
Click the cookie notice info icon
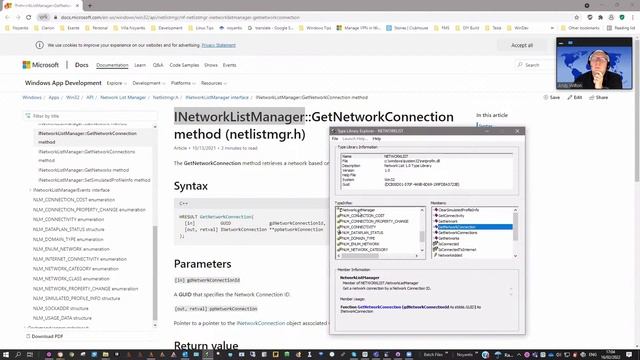click(x=40, y=45)
